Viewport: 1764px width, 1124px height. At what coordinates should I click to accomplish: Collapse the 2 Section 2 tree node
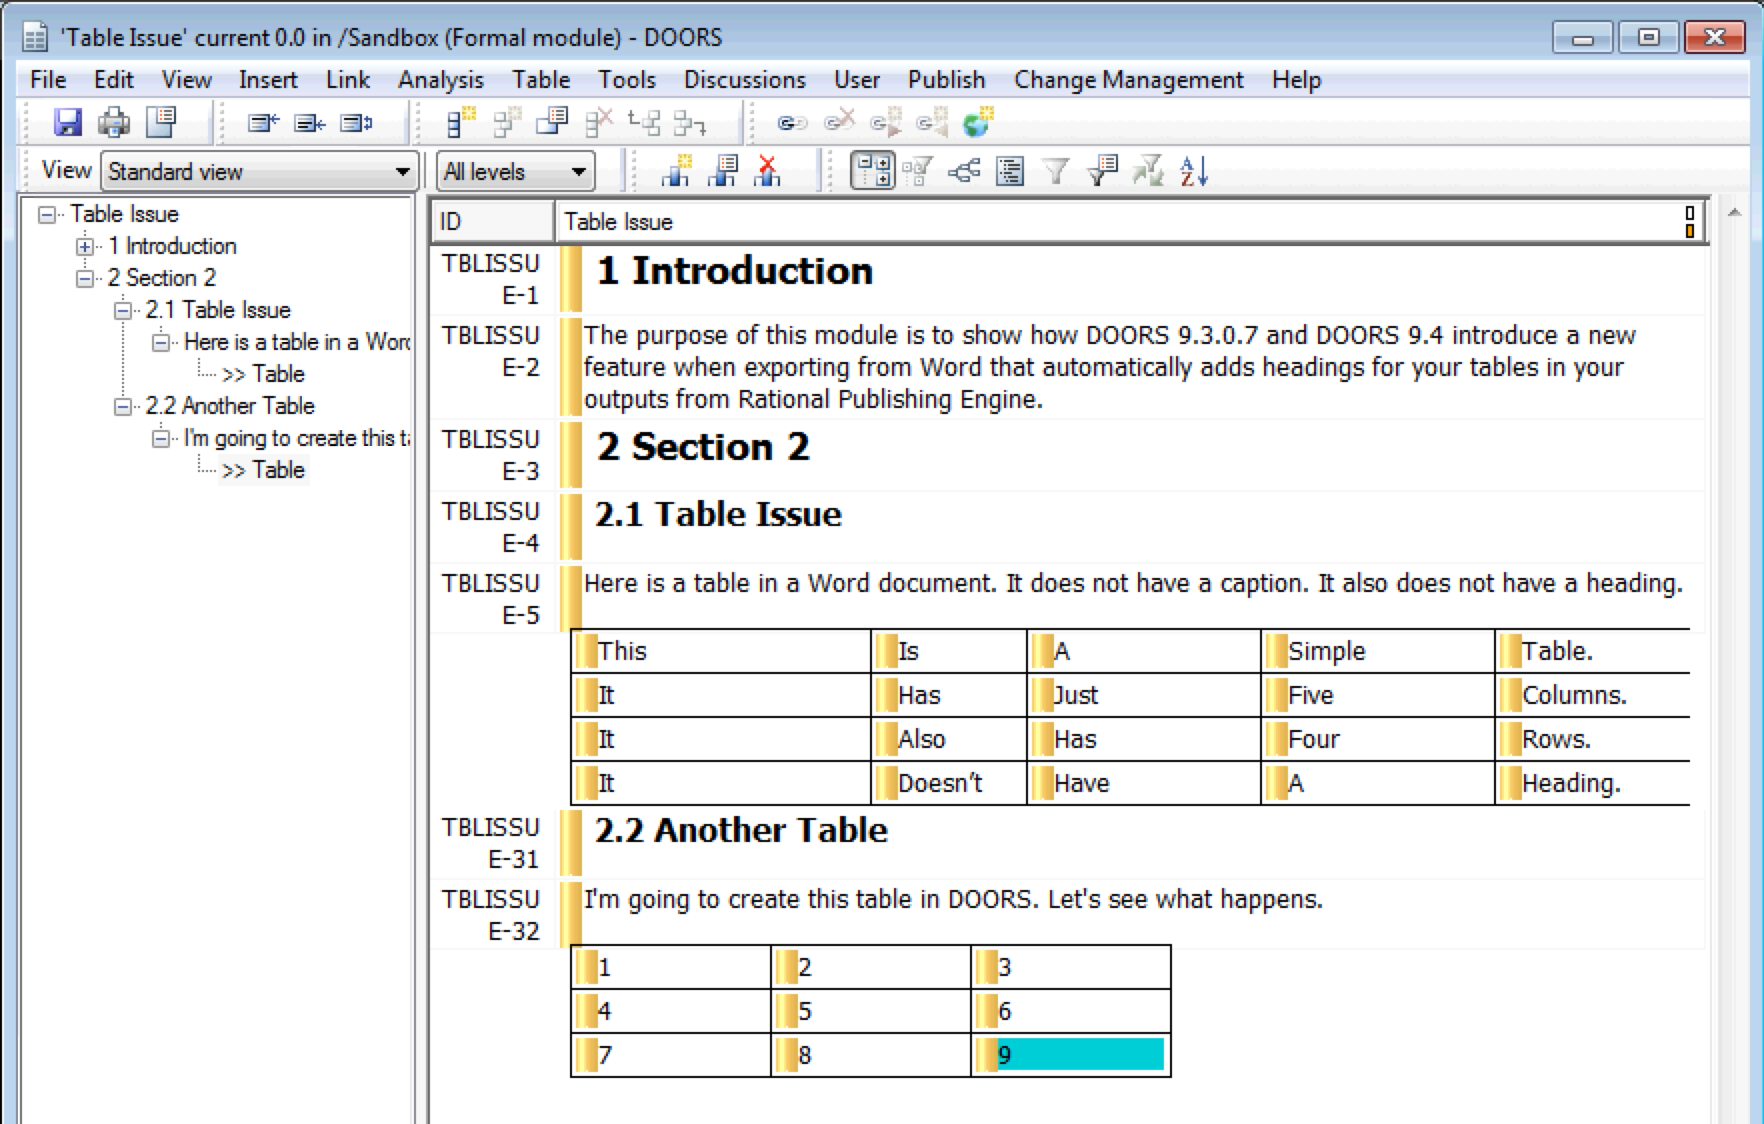(85, 278)
